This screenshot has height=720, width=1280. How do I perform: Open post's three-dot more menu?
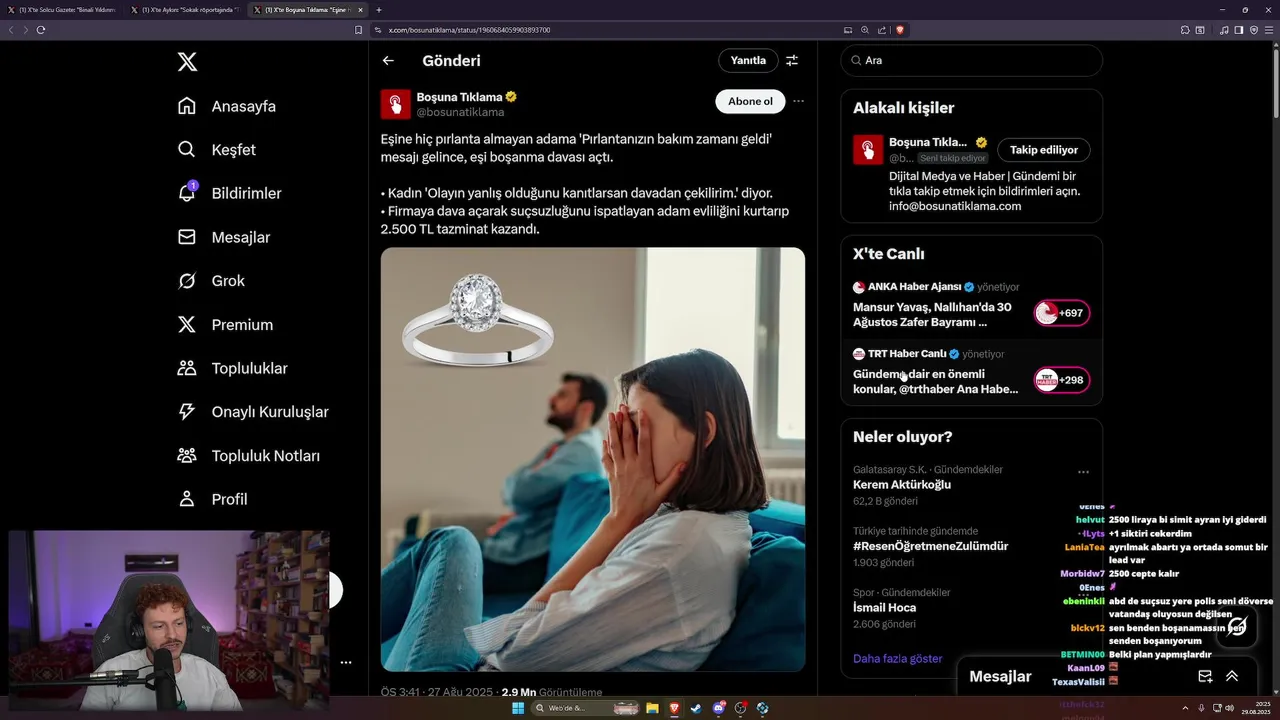798,101
